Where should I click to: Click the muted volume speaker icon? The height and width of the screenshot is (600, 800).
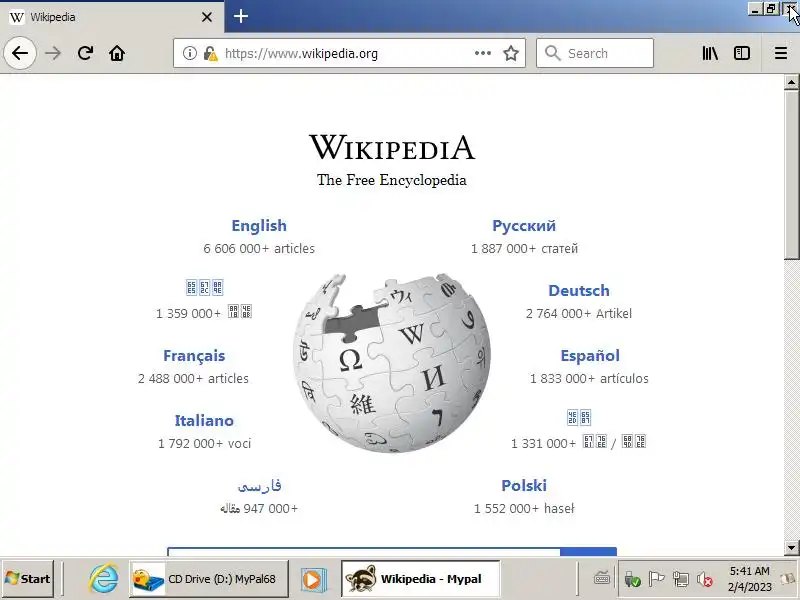click(x=705, y=579)
